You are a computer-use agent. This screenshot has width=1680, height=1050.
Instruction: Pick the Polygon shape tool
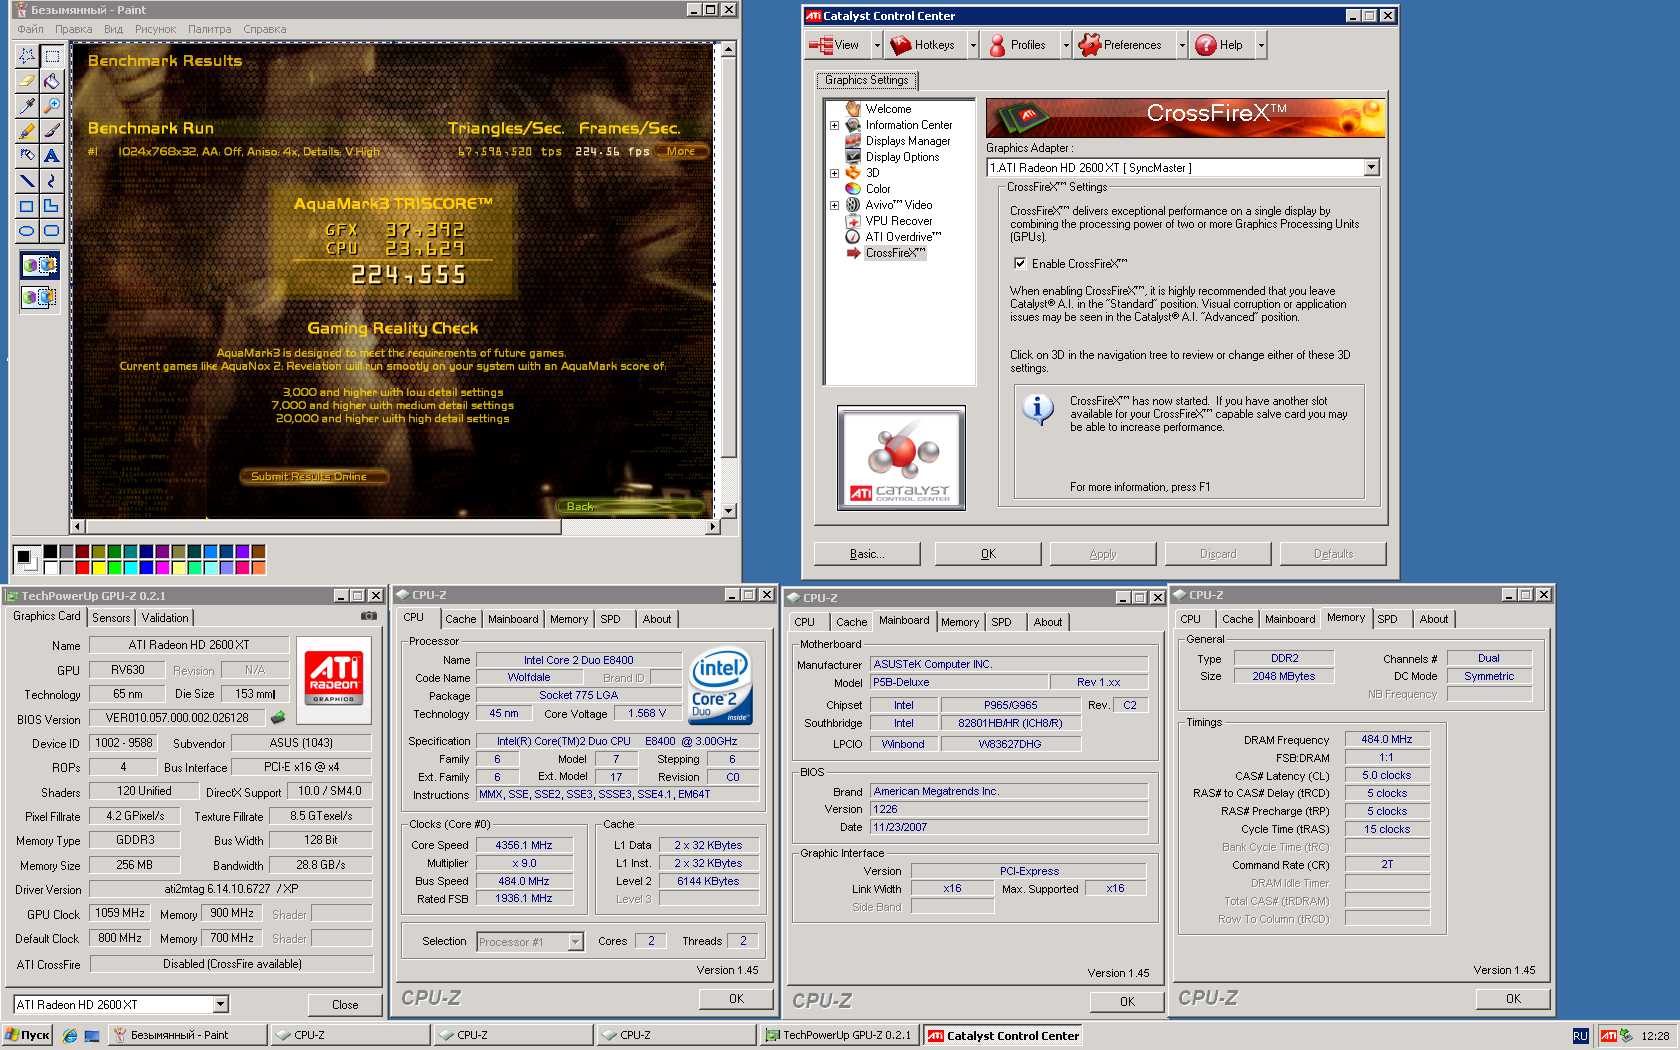click(x=52, y=206)
